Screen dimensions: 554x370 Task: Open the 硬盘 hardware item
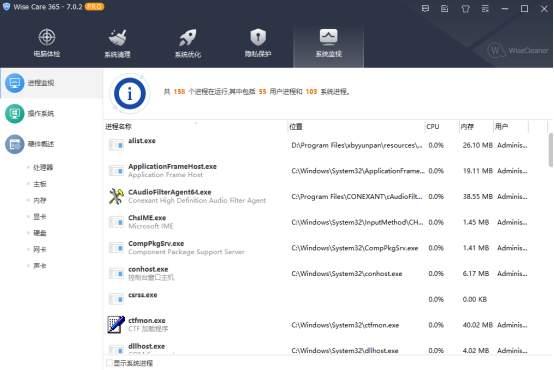point(40,233)
